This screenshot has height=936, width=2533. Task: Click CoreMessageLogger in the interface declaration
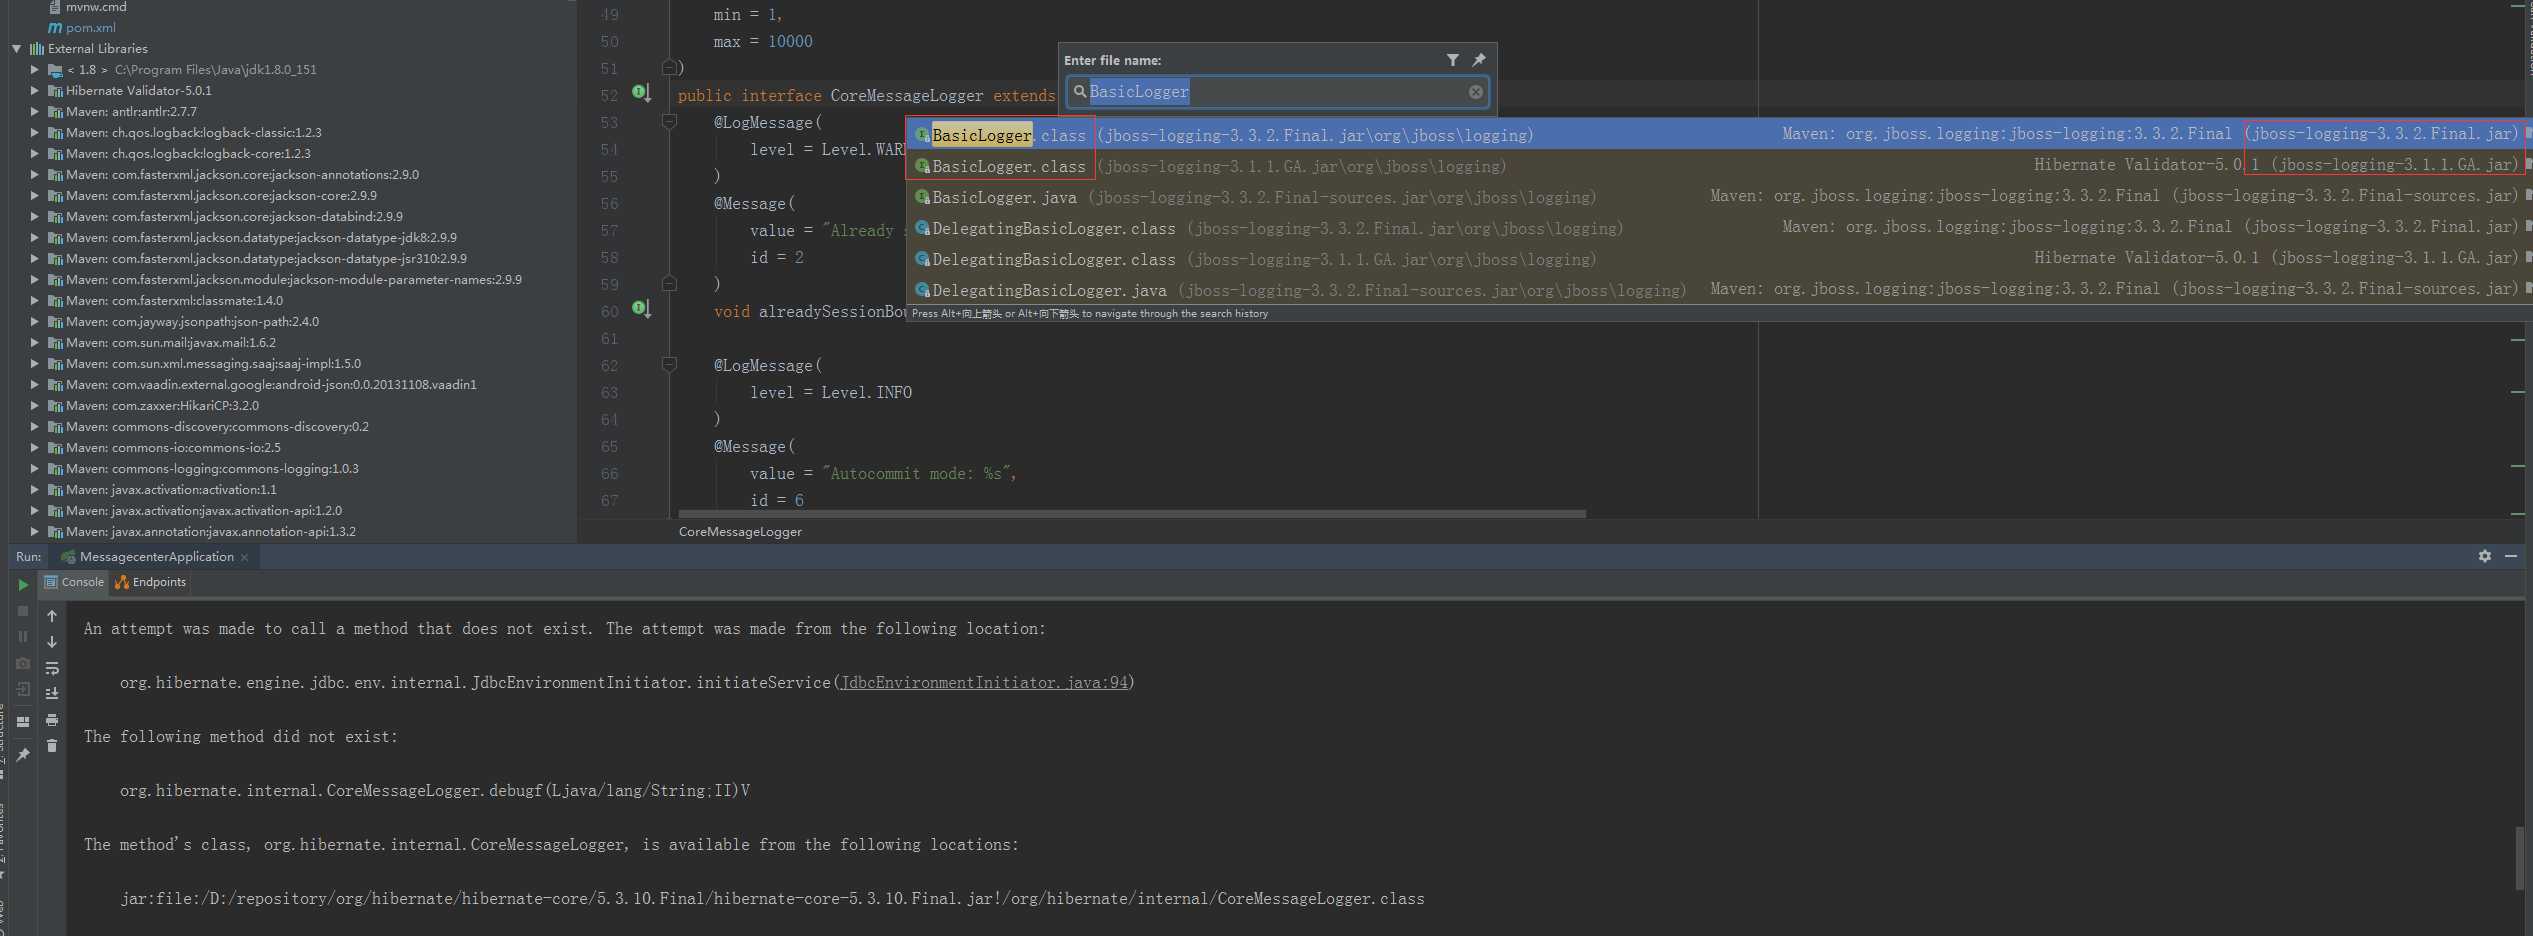click(x=907, y=95)
